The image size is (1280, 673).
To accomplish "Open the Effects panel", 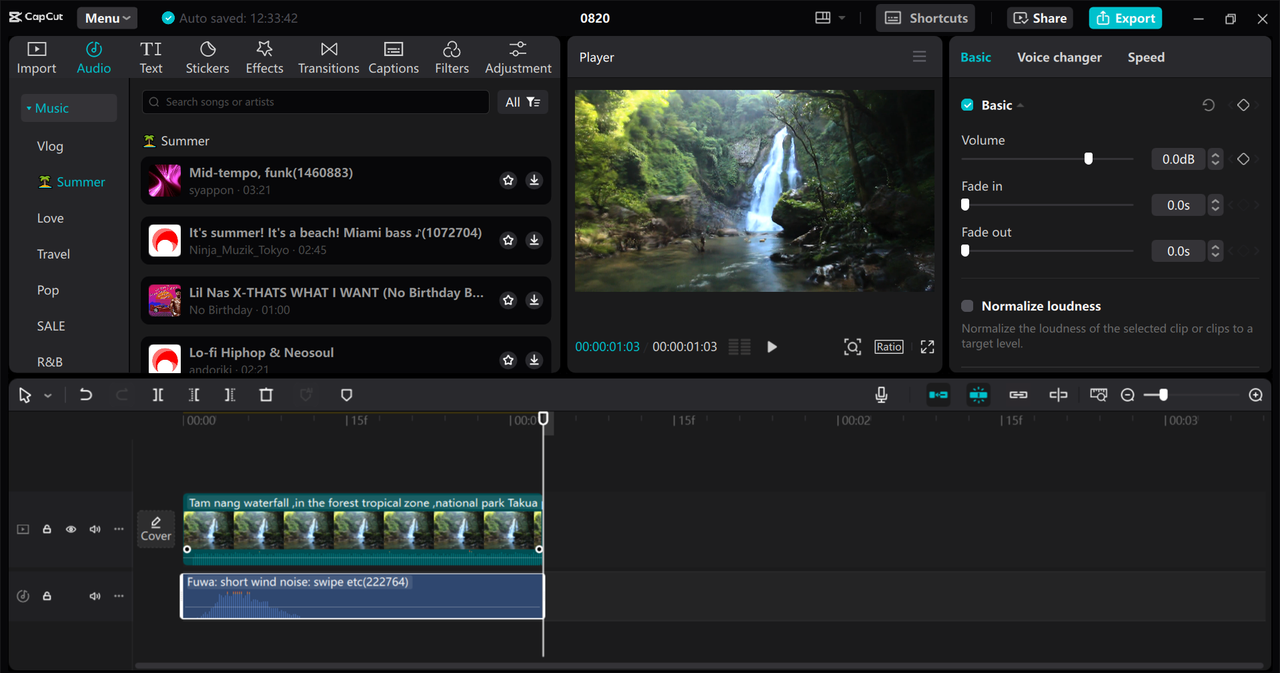I will (264, 58).
